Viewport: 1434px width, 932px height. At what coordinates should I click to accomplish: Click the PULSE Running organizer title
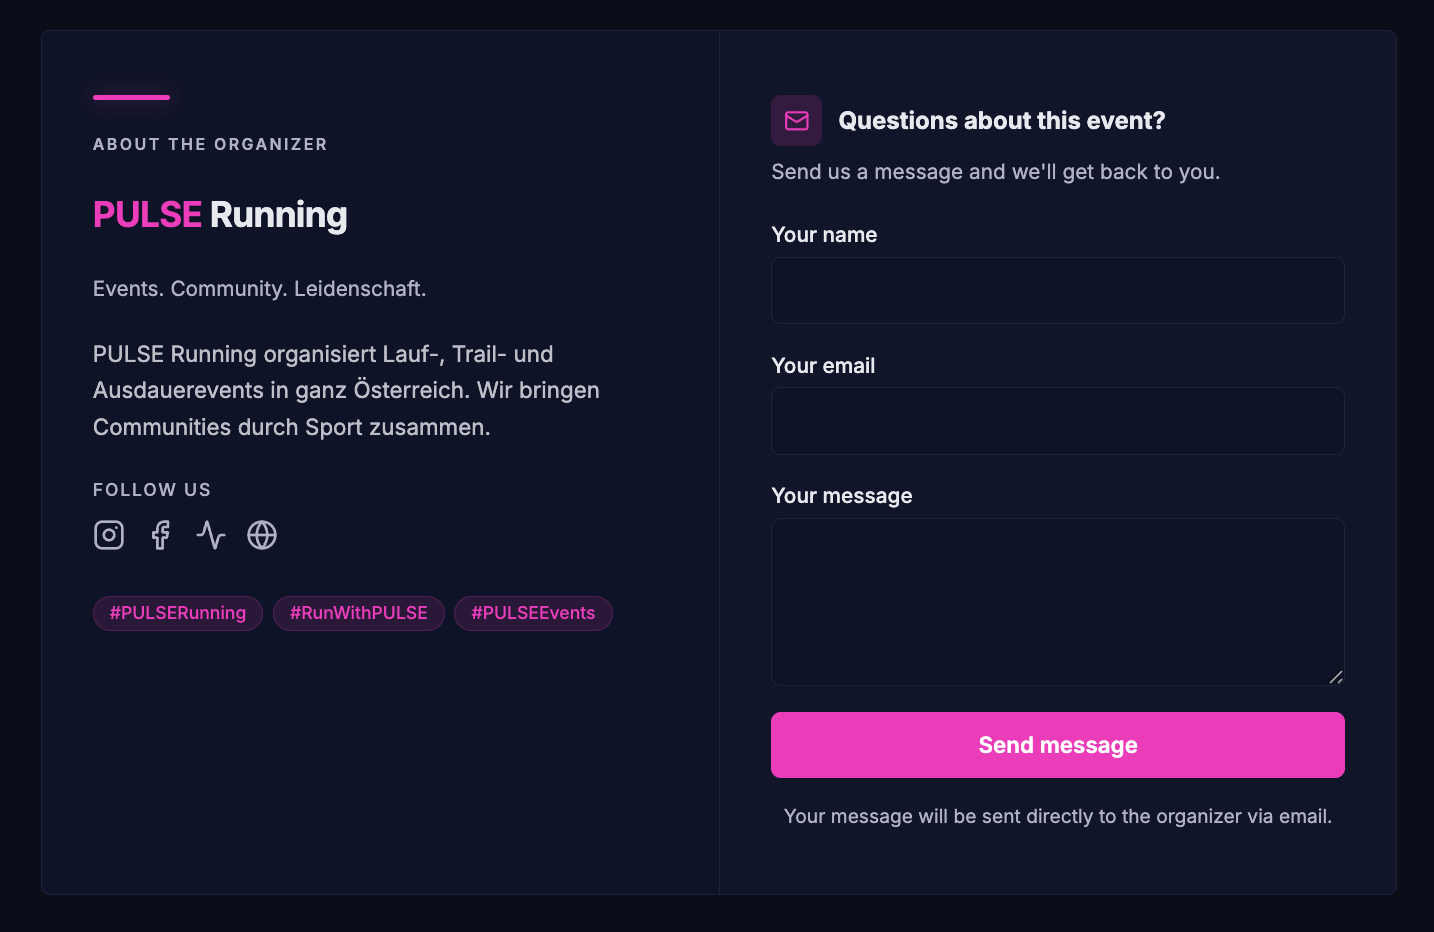220,215
